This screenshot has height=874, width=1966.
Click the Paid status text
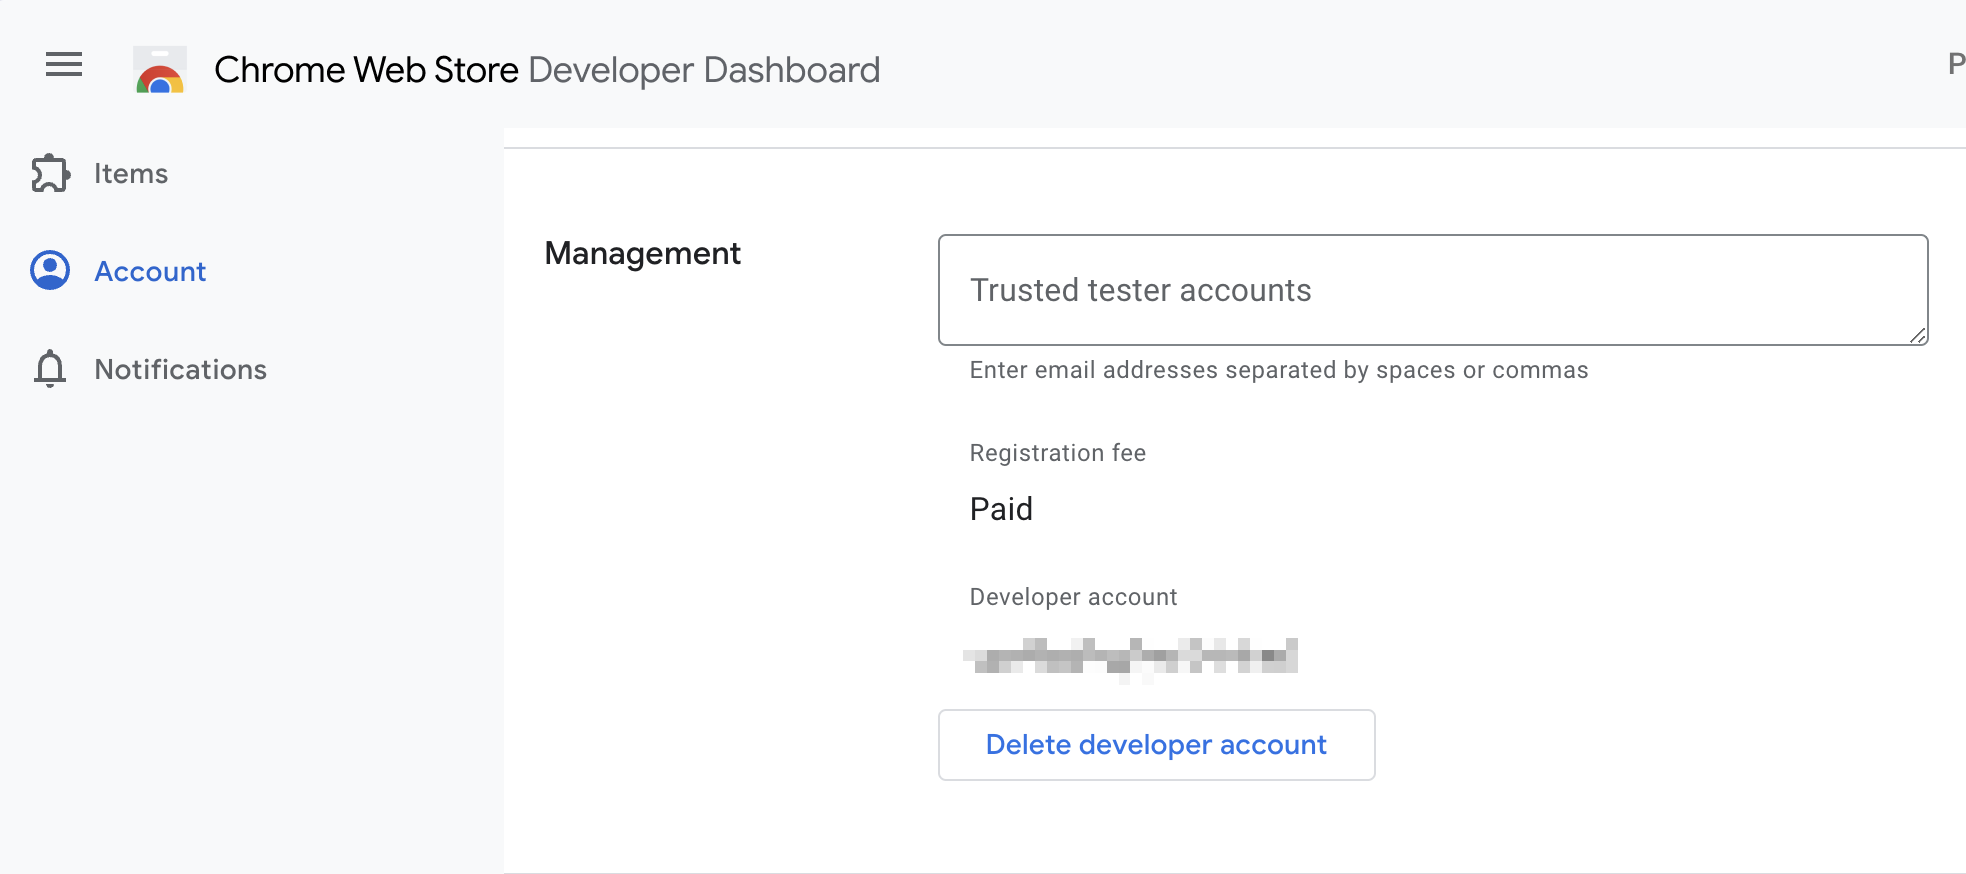tap(1001, 509)
